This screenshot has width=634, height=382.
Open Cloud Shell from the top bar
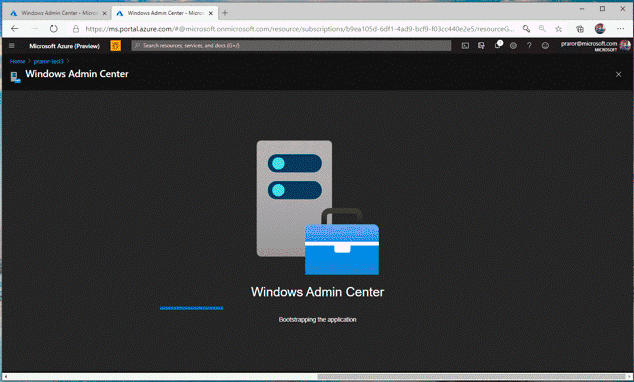coord(465,46)
